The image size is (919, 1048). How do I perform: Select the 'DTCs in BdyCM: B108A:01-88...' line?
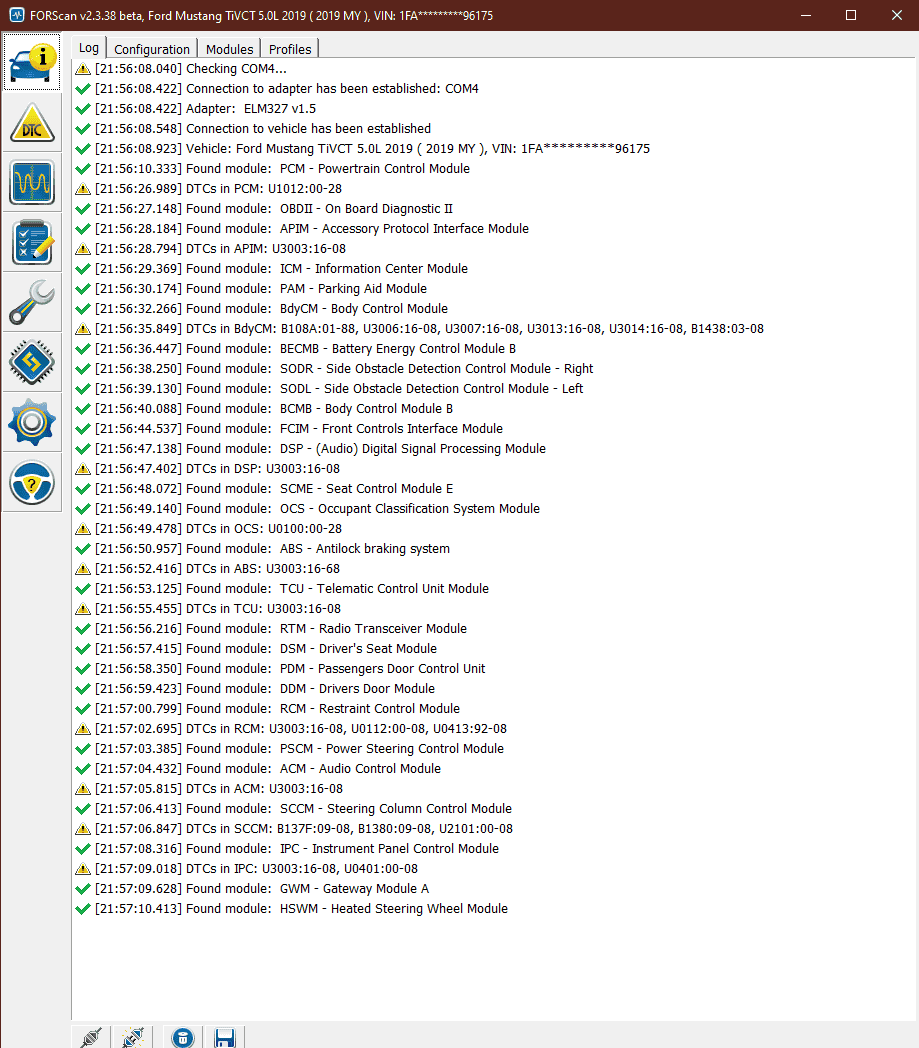coord(419,329)
